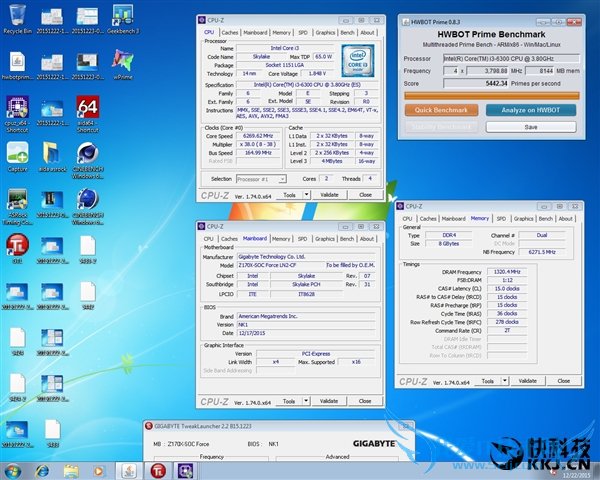600x480 pixels.
Task: Click Save button in HWBOT Prime
Action: click(x=531, y=127)
